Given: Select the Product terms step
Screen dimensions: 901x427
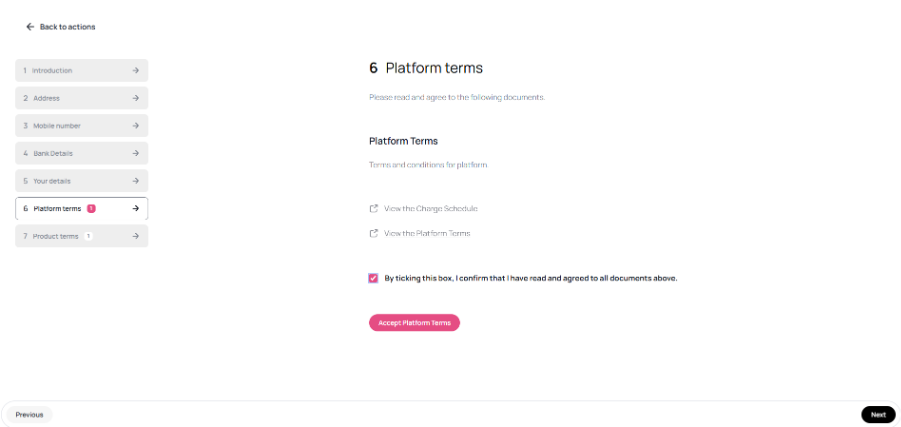Looking at the screenshot, I should click(x=82, y=236).
